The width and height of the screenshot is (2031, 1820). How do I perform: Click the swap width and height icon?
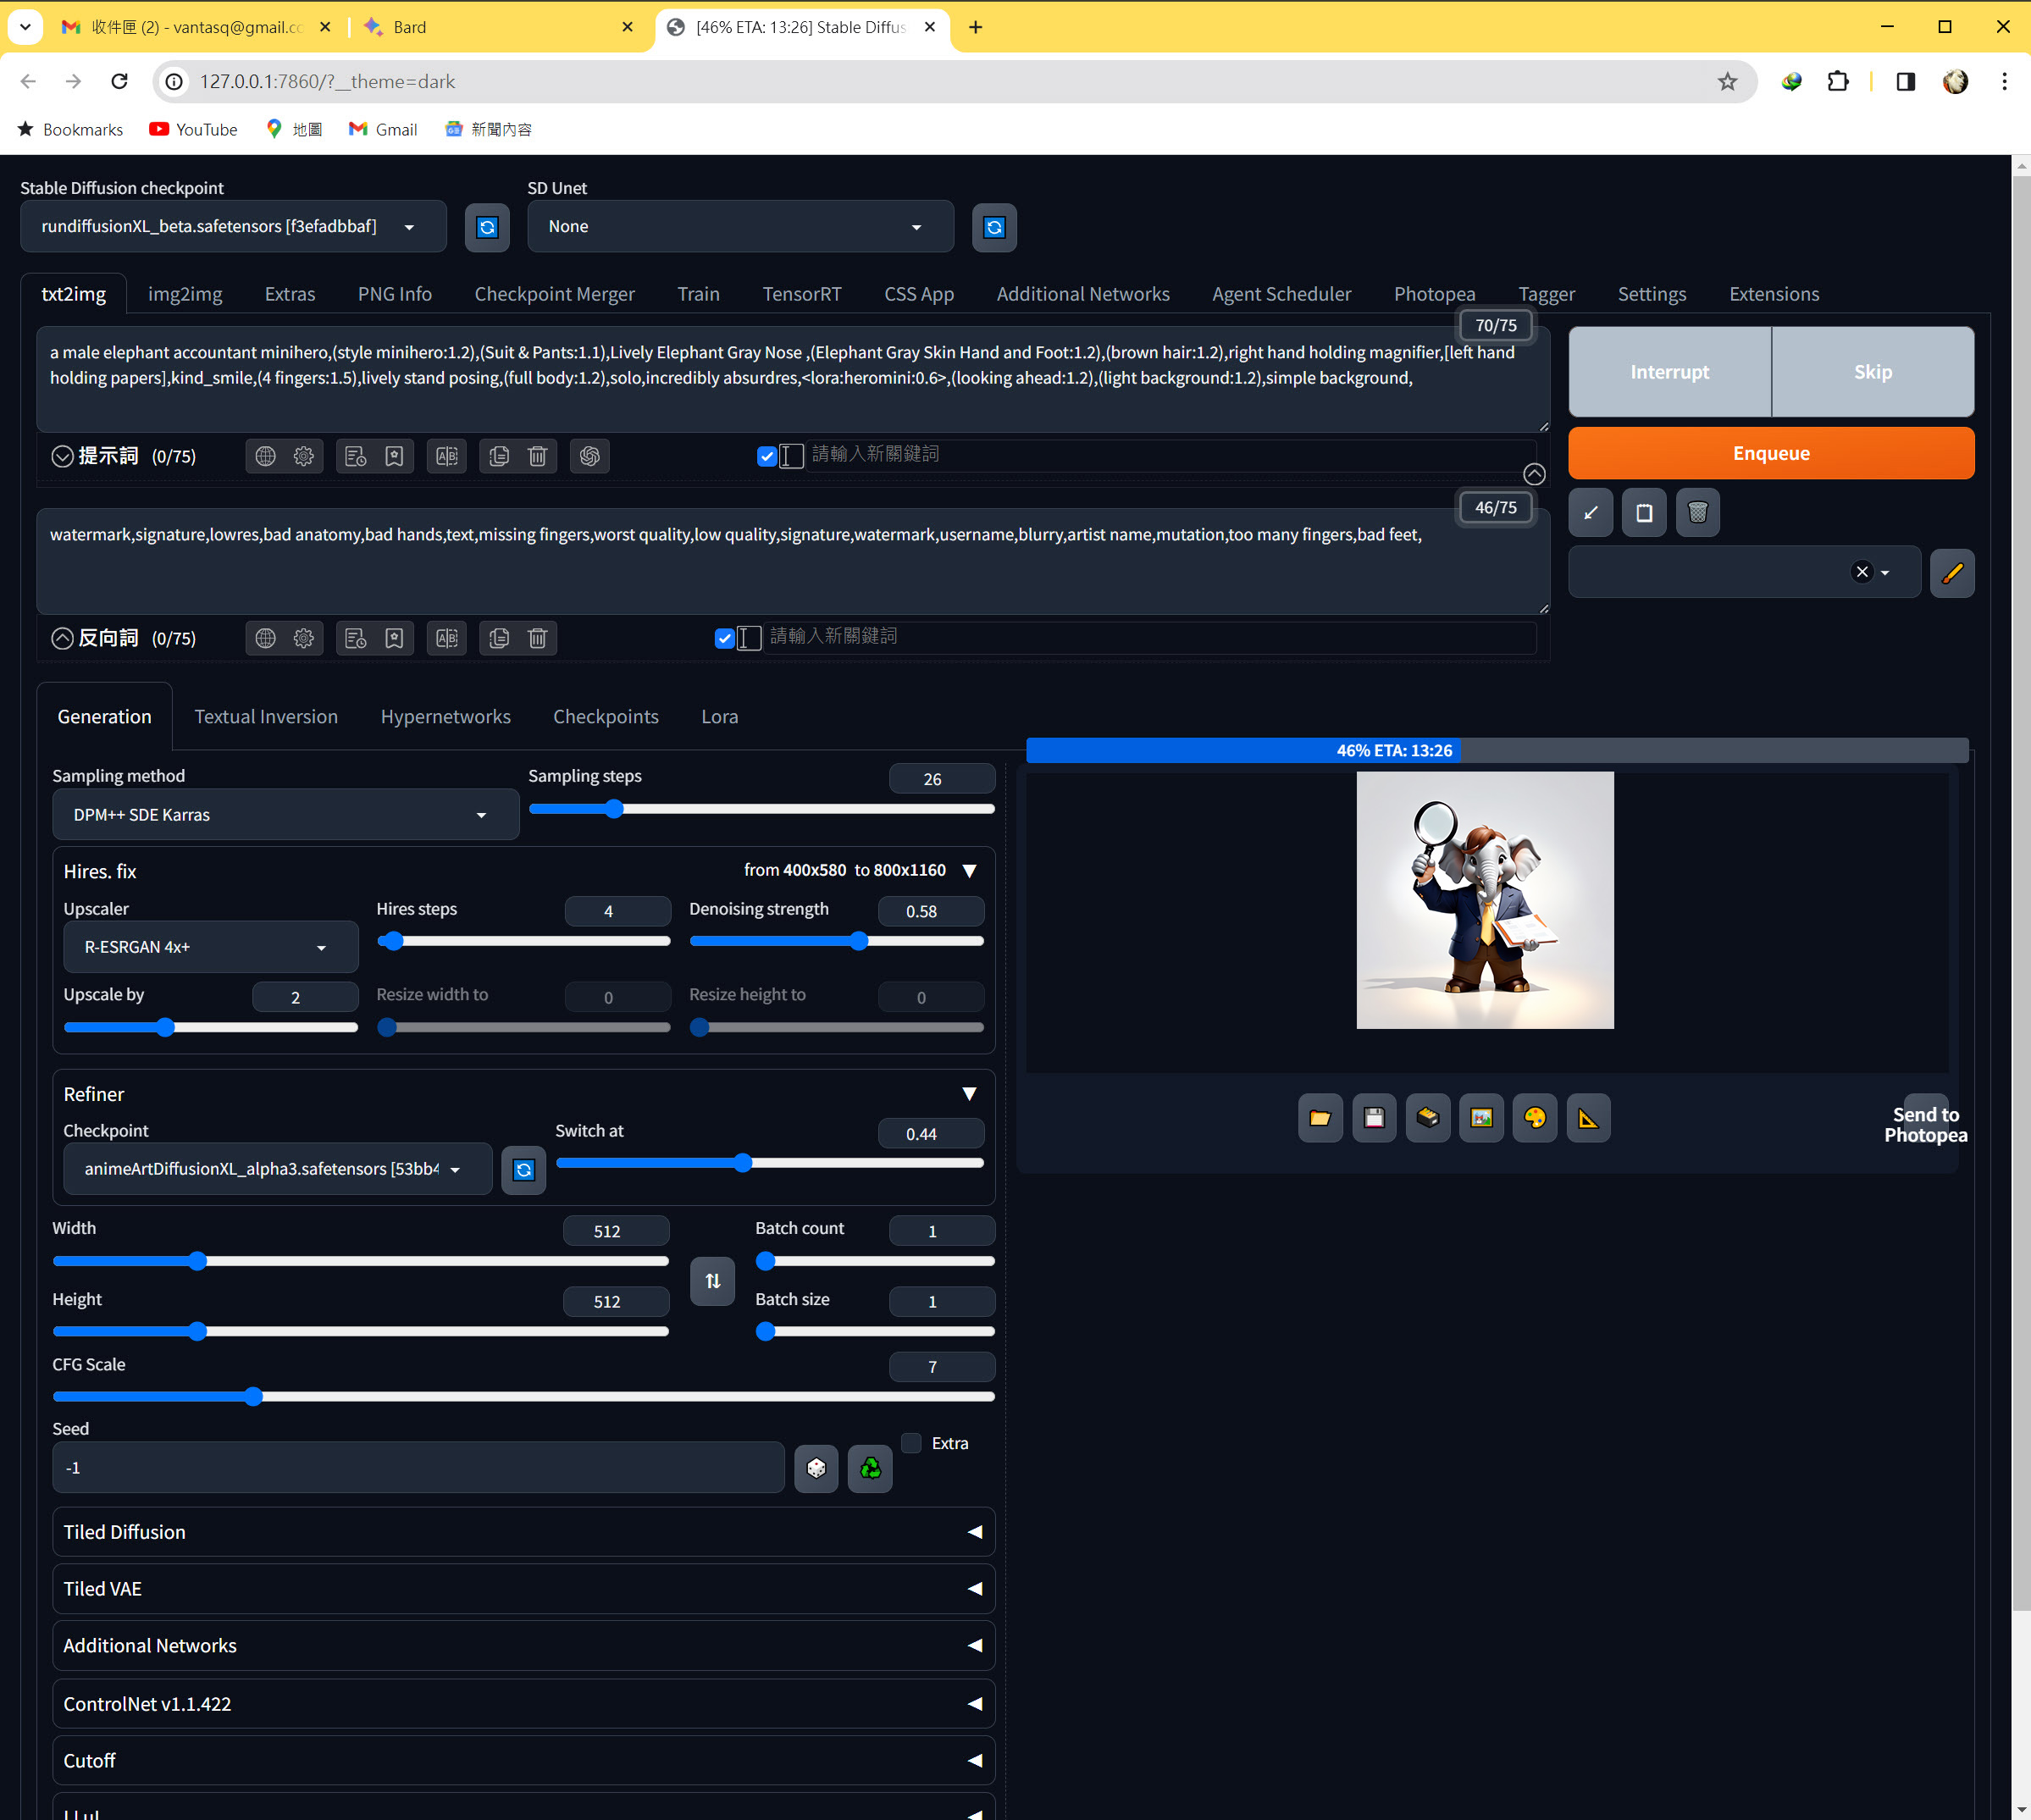[712, 1281]
